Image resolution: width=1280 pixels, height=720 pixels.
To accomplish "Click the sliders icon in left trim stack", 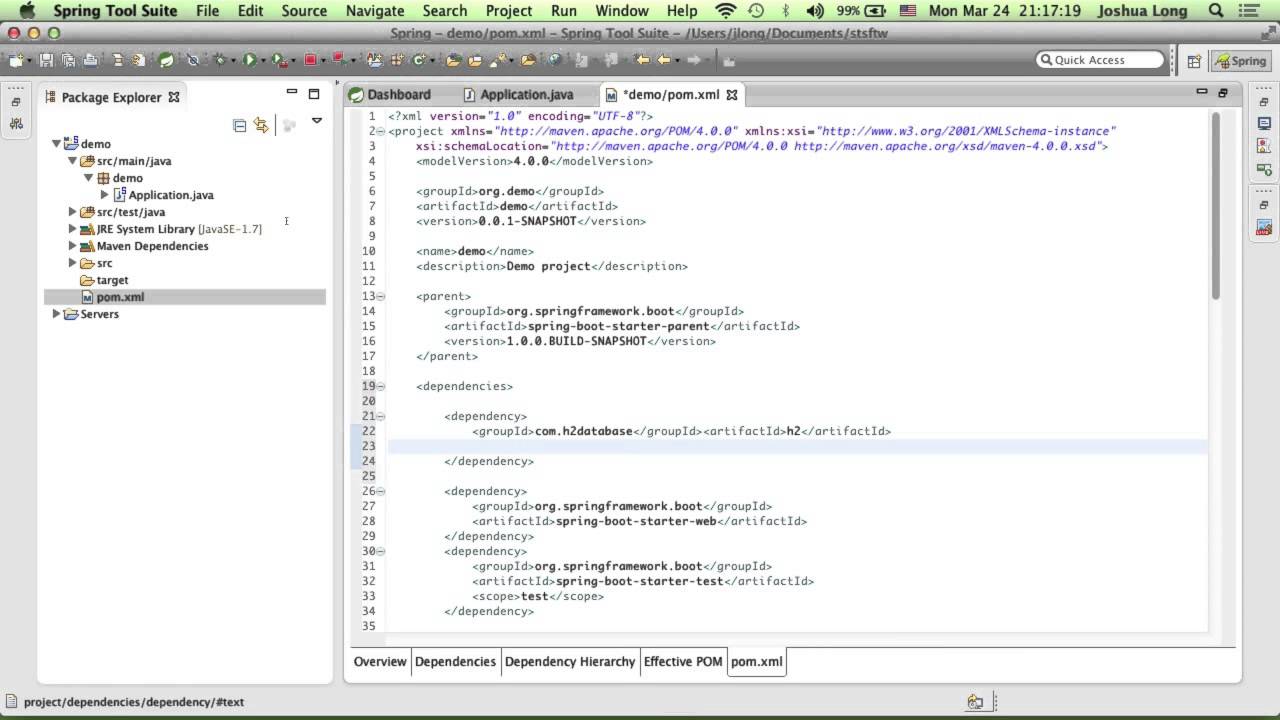I will pyautogui.click(x=16, y=124).
